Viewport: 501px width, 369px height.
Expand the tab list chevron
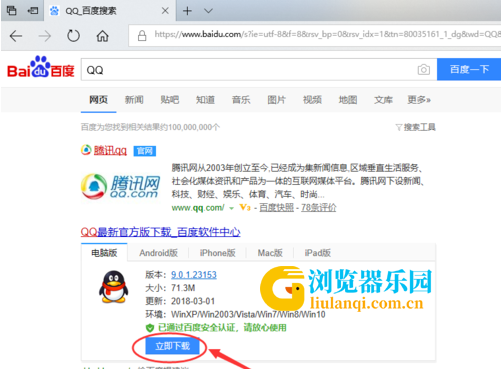coord(208,11)
